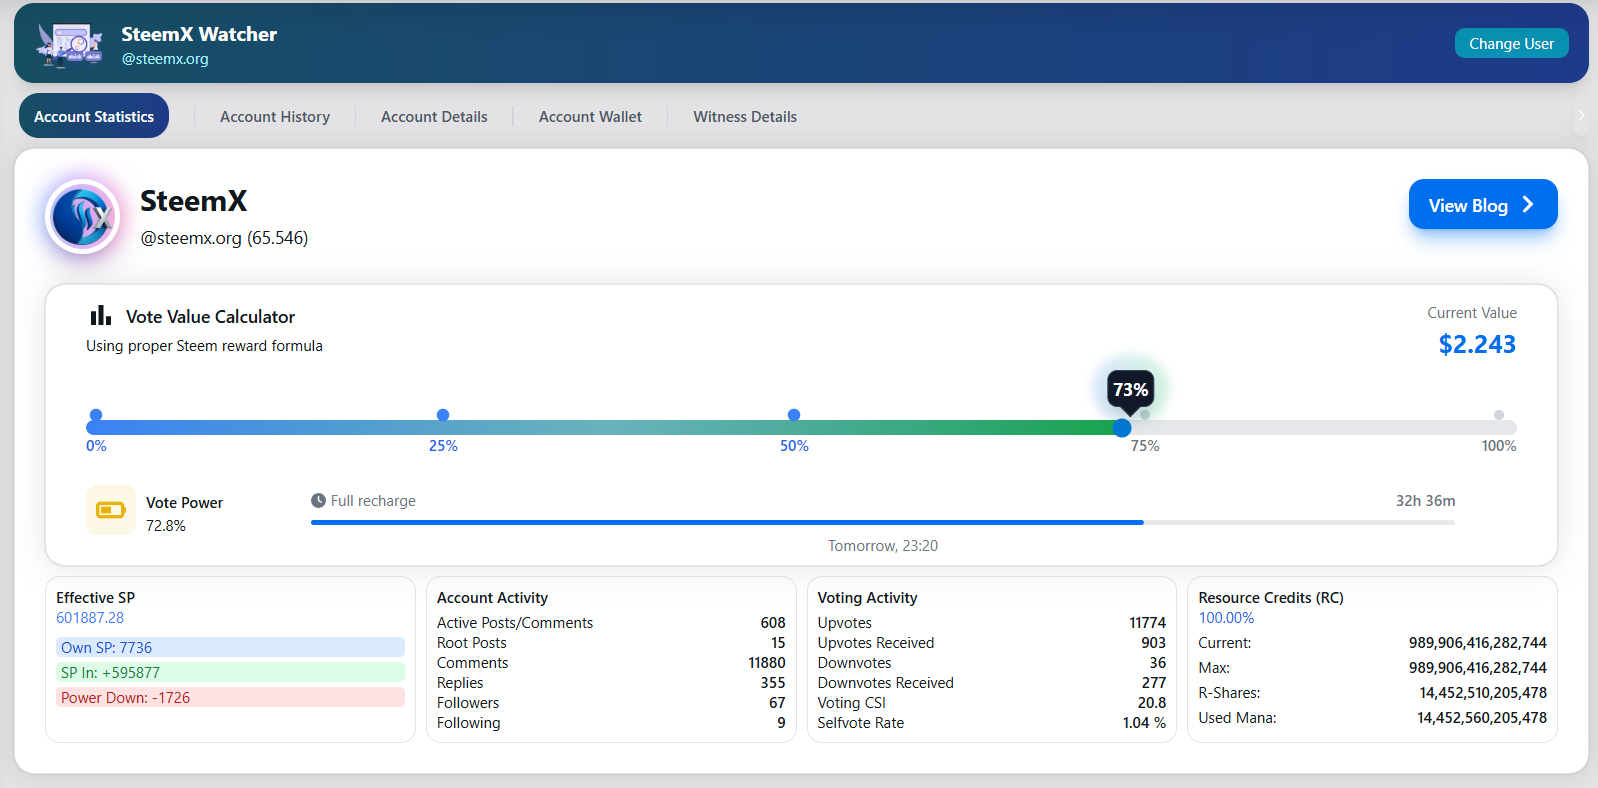Click the Replies count row
The image size is (1598, 788).
point(611,683)
